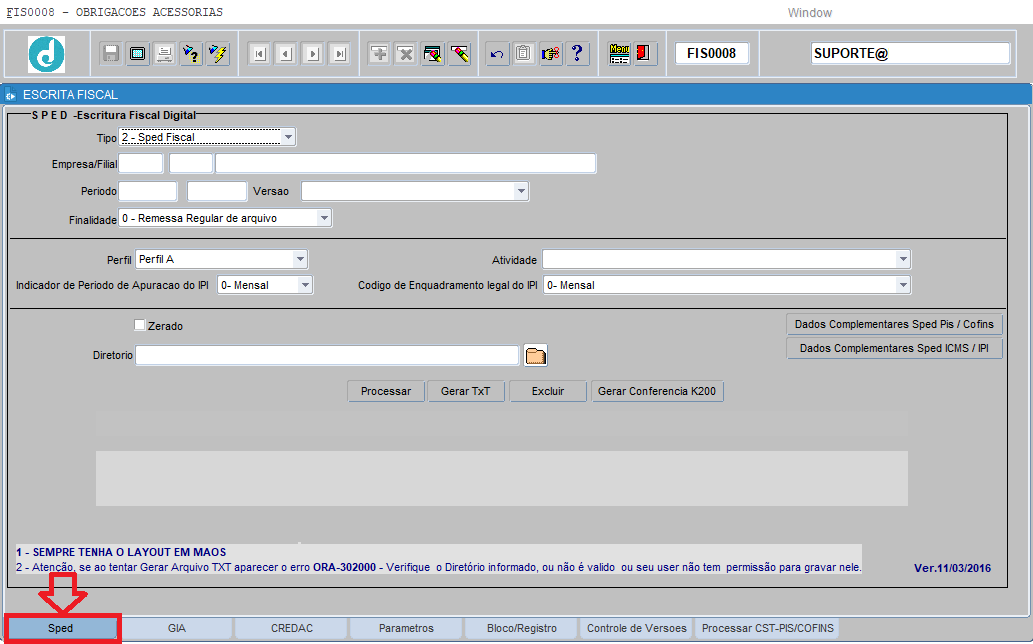Expand the Perfil dropdown
This screenshot has width=1033, height=644.
point(300,259)
